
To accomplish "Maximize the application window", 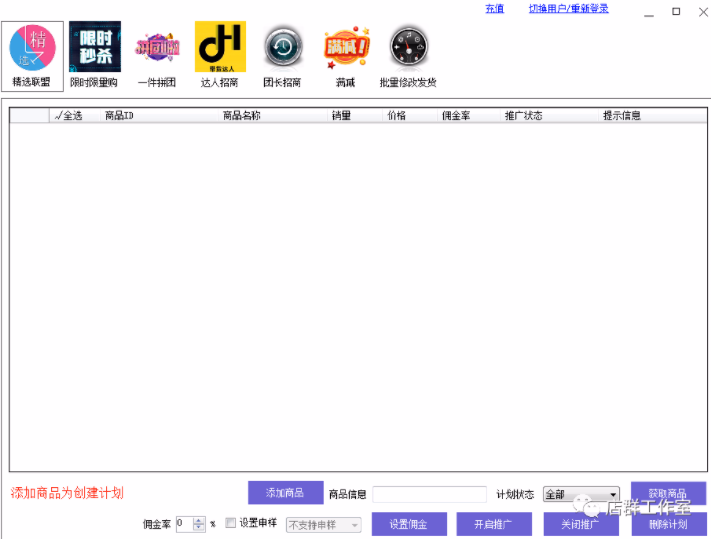I will [x=676, y=11].
